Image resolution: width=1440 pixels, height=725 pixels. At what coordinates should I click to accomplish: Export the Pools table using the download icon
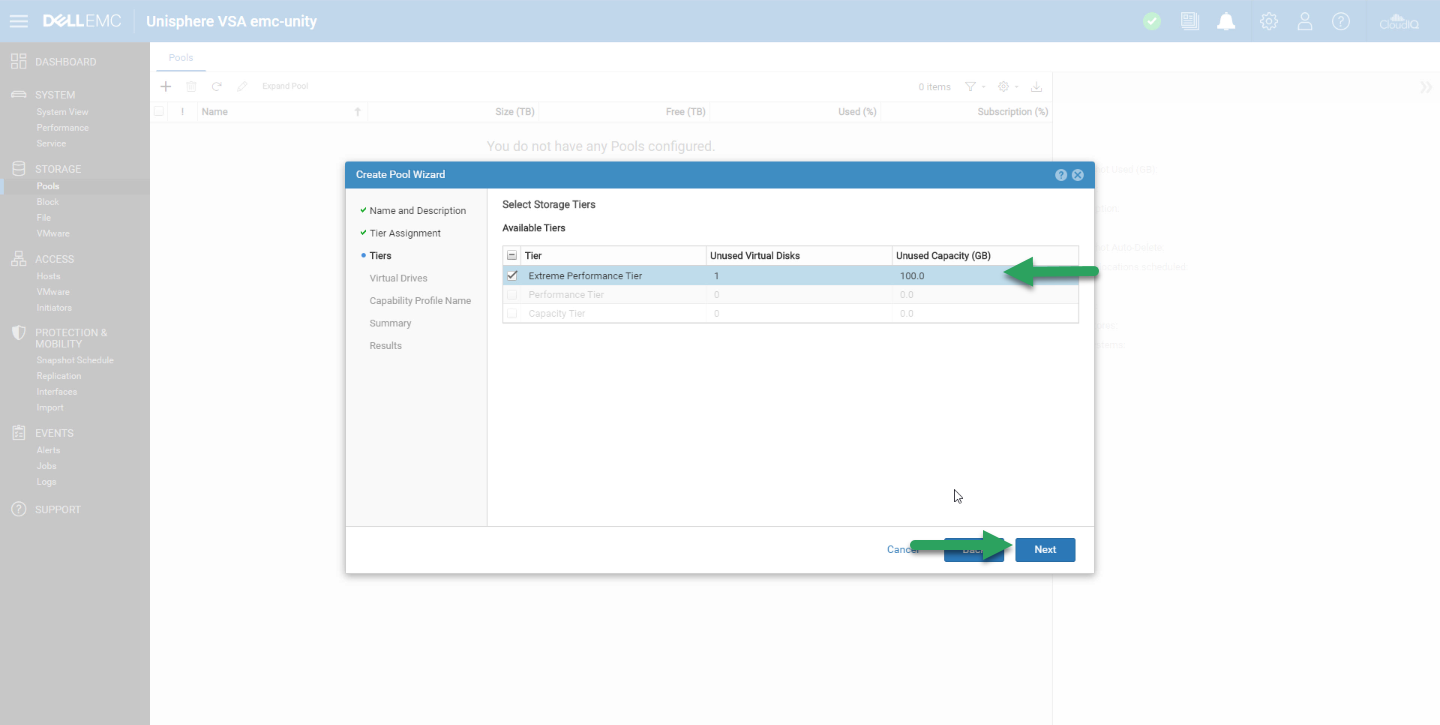pyautogui.click(x=1036, y=87)
